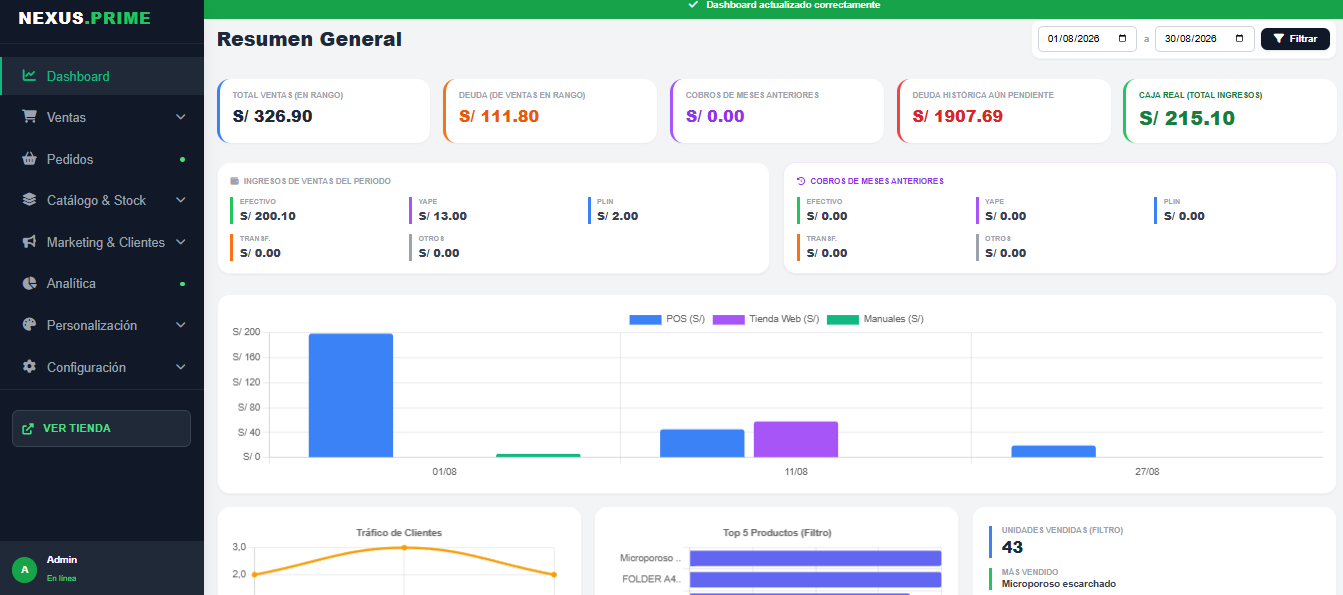Click the FOLDER A4 bar label
Image resolution: width=1343 pixels, height=595 pixels.
pyautogui.click(x=651, y=579)
